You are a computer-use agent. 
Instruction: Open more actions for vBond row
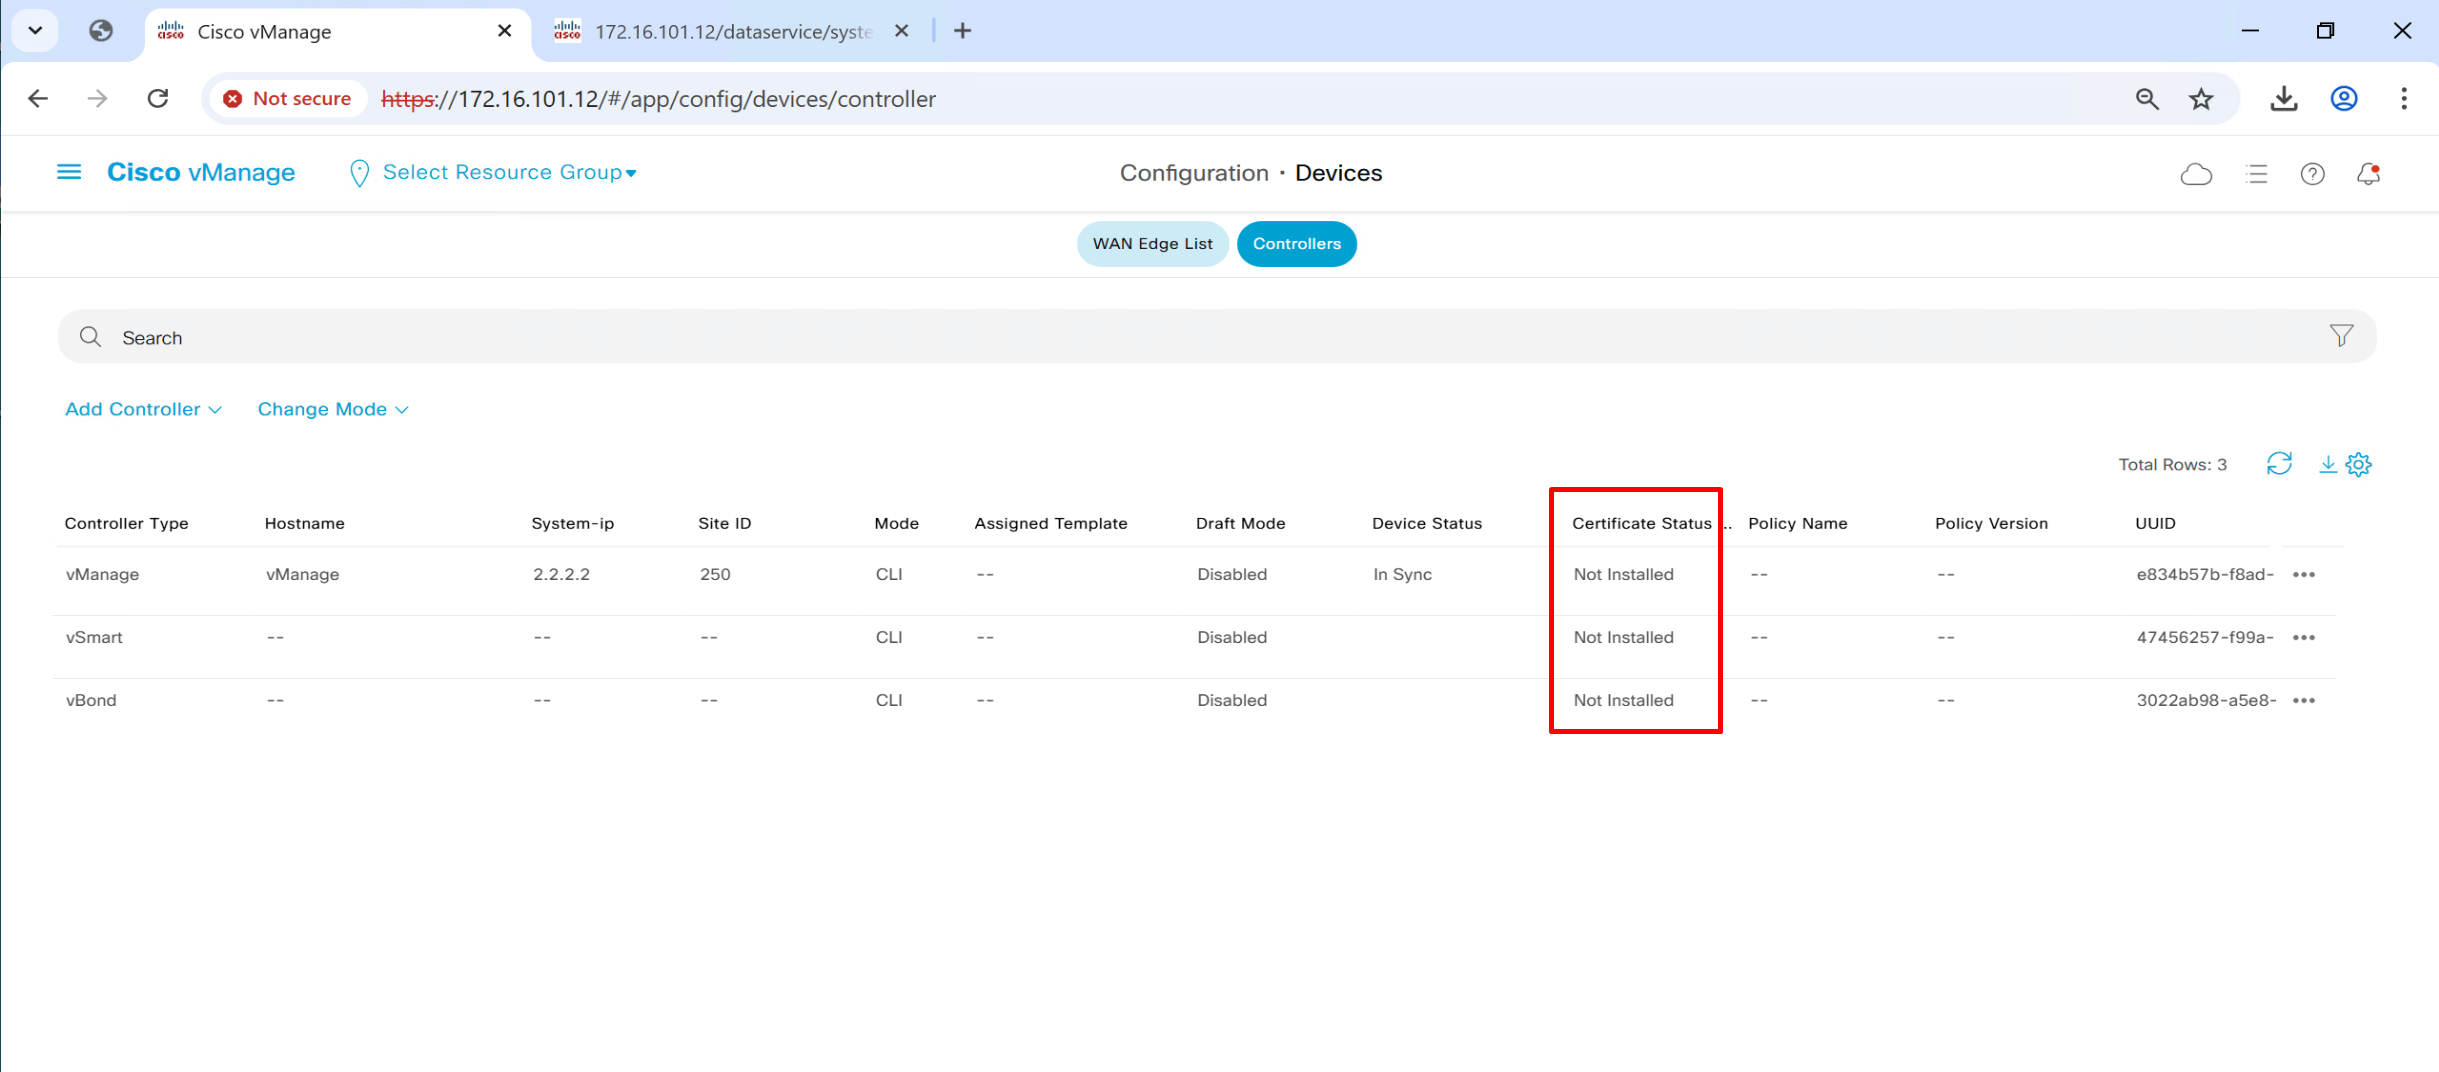[2304, 701]
